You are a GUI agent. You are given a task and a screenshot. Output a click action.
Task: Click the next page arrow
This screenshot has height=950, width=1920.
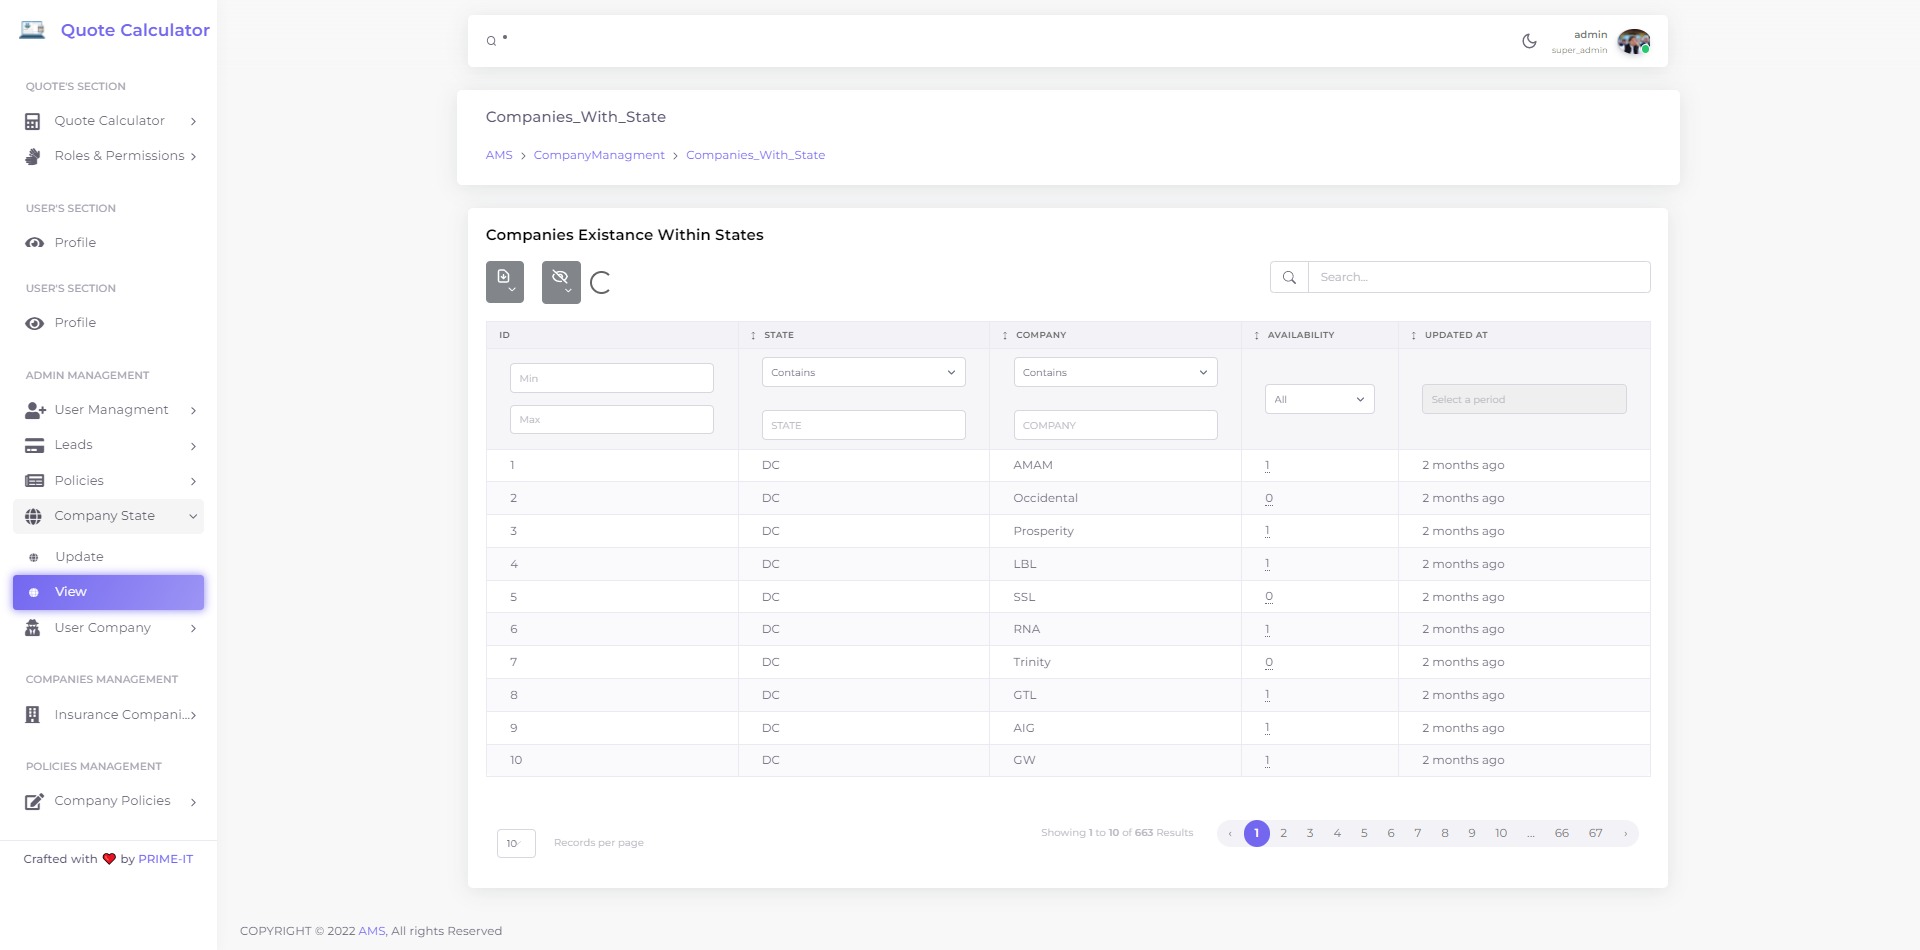1626,833
